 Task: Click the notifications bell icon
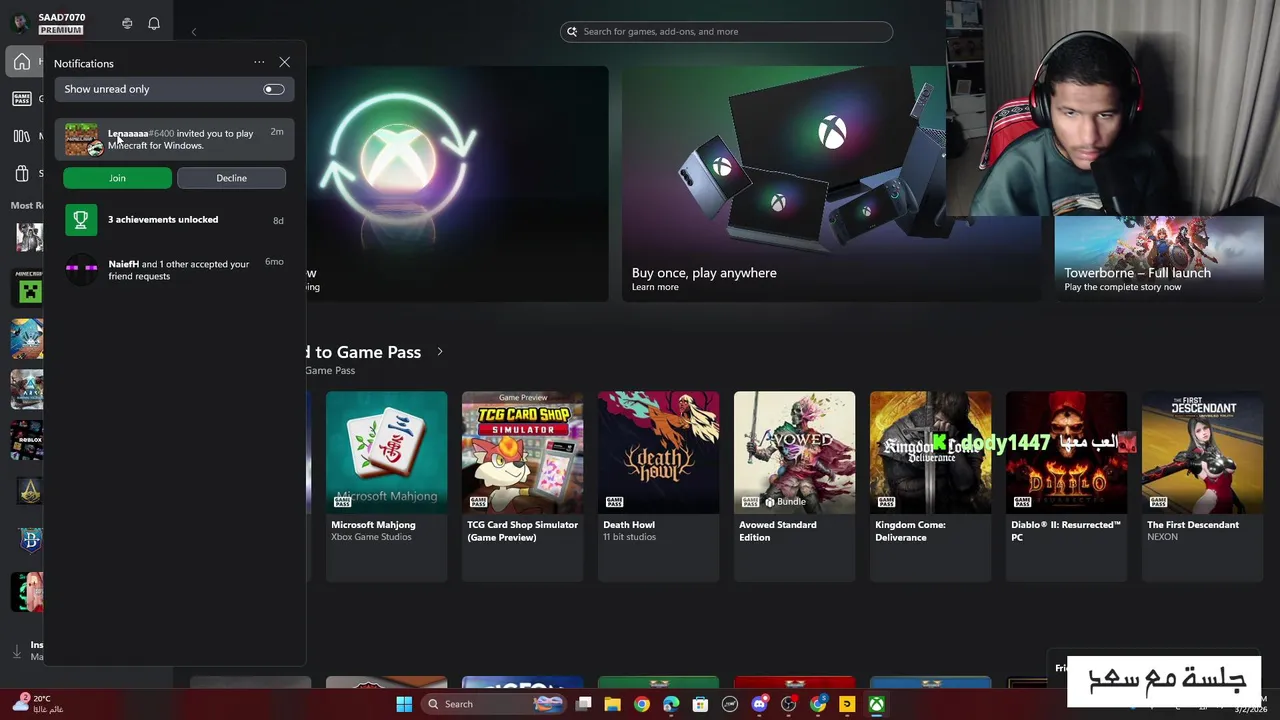pos(154,23)
